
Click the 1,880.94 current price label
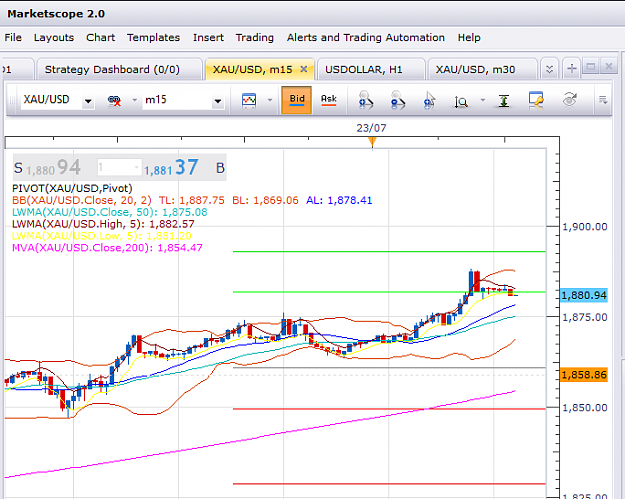[584, 295]
